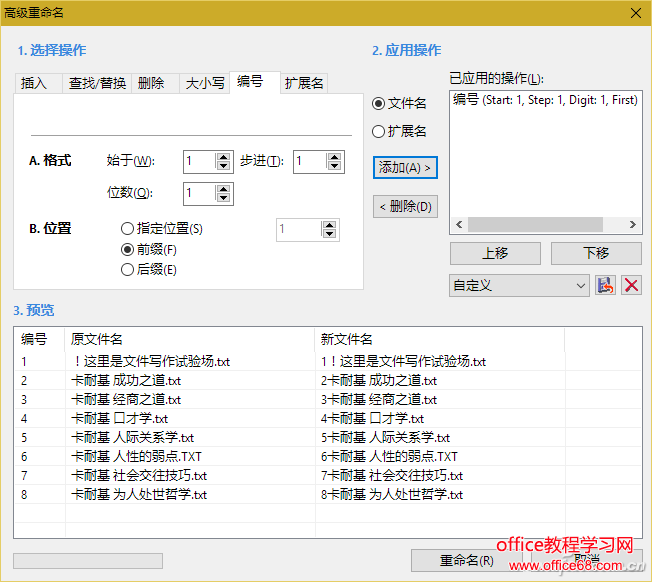
Task: Select original file row 卡耐基 人际关系学.txt
Action: 132,438
